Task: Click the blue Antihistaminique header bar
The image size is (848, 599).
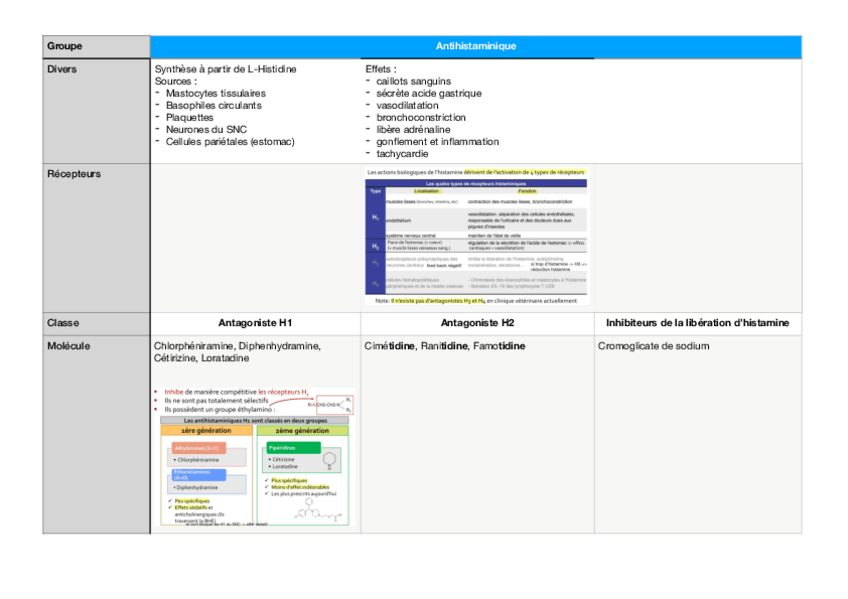Action: (476, 46)
